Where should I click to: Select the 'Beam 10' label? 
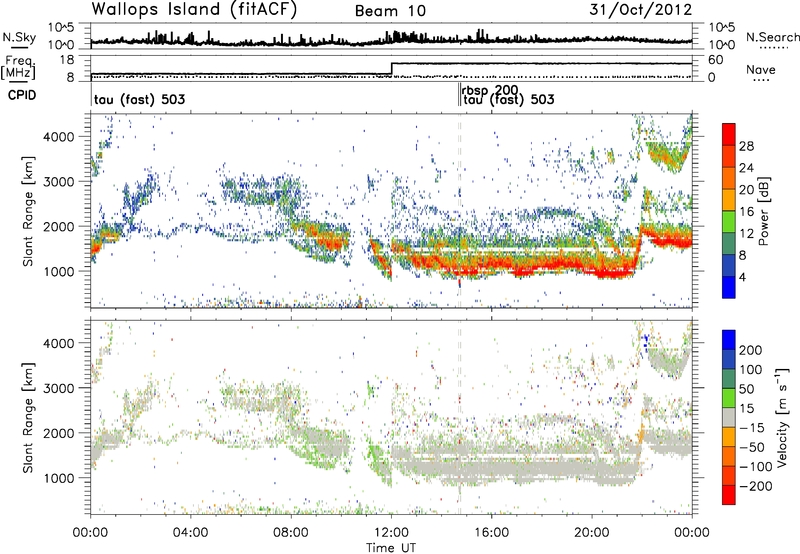pos(390,11)
